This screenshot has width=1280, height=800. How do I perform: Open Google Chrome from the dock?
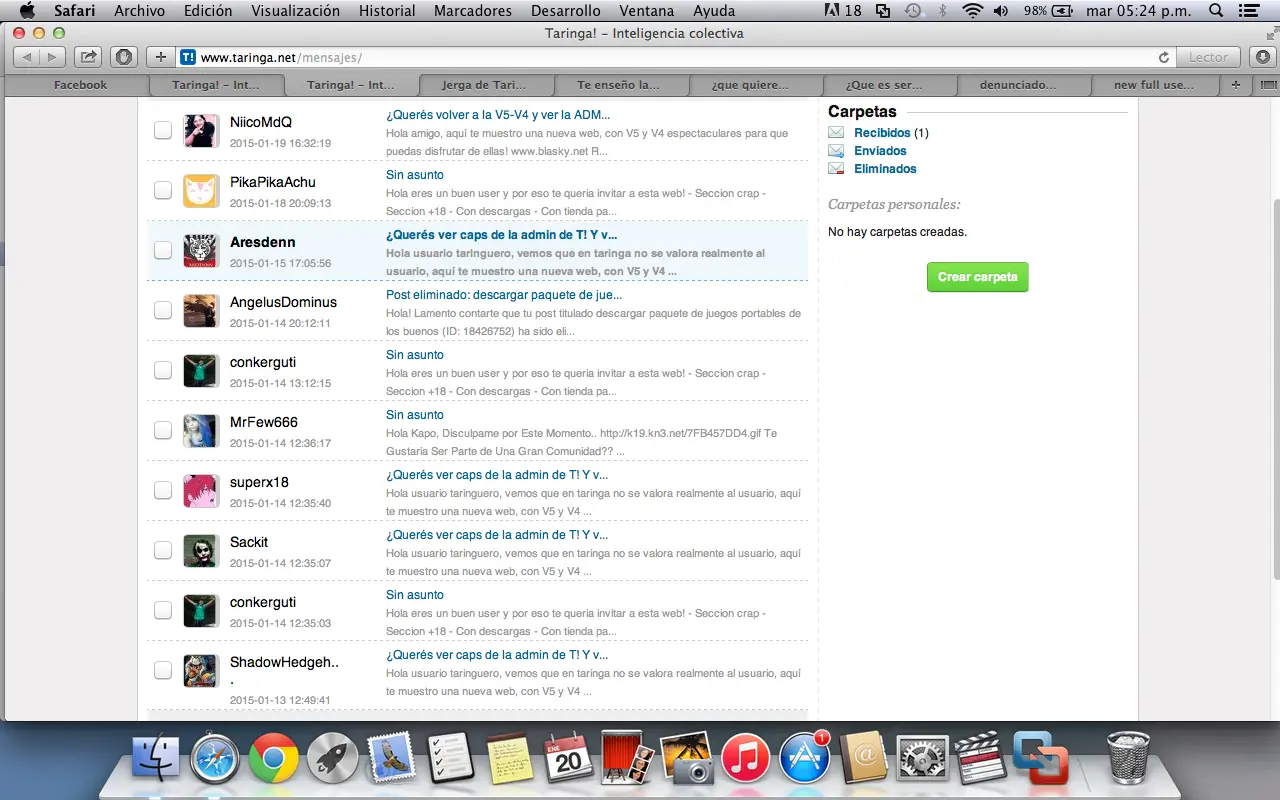point(274,757)
